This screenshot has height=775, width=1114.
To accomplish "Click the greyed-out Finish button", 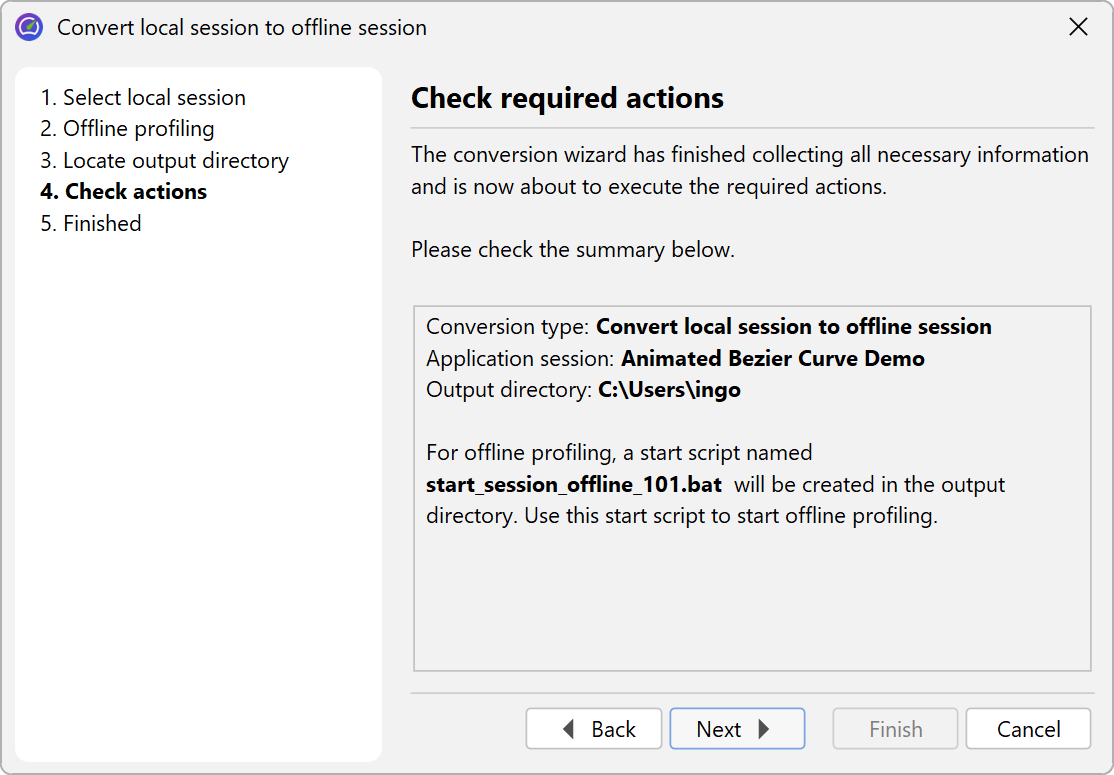I will 895,729.
